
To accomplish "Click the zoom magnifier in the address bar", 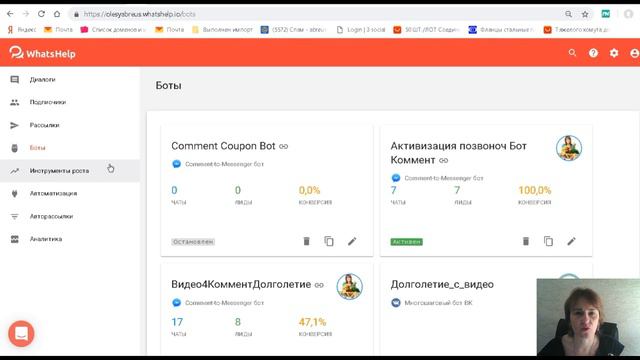I will click(x=568, y=14).
